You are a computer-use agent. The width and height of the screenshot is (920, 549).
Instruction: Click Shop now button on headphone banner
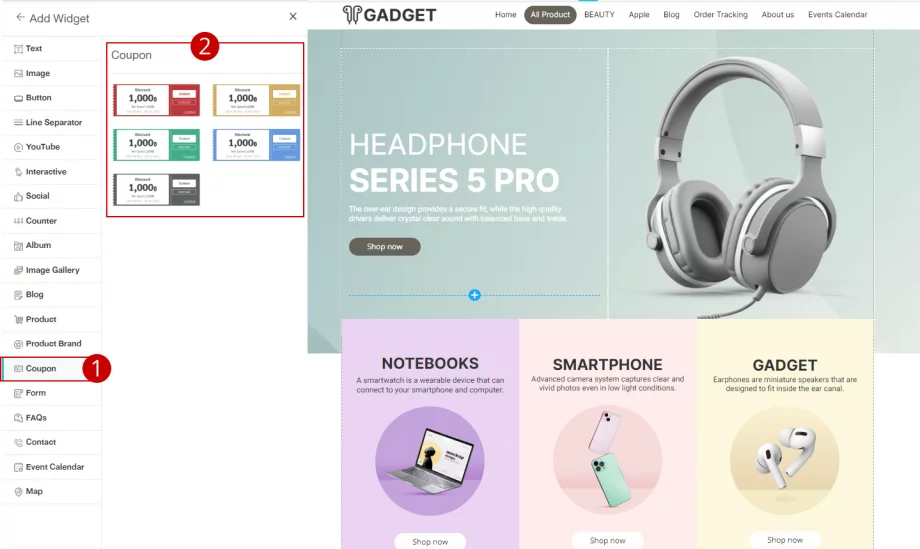tap(384, 246)
